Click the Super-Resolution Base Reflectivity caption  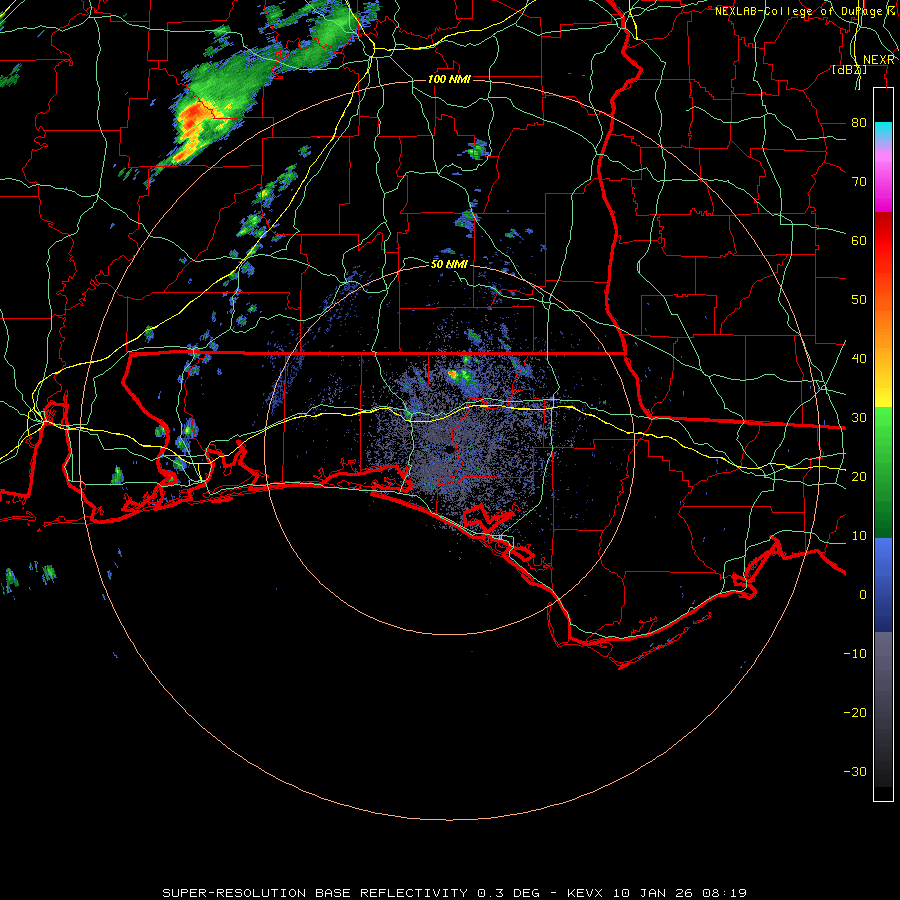(x=455, y=893)
